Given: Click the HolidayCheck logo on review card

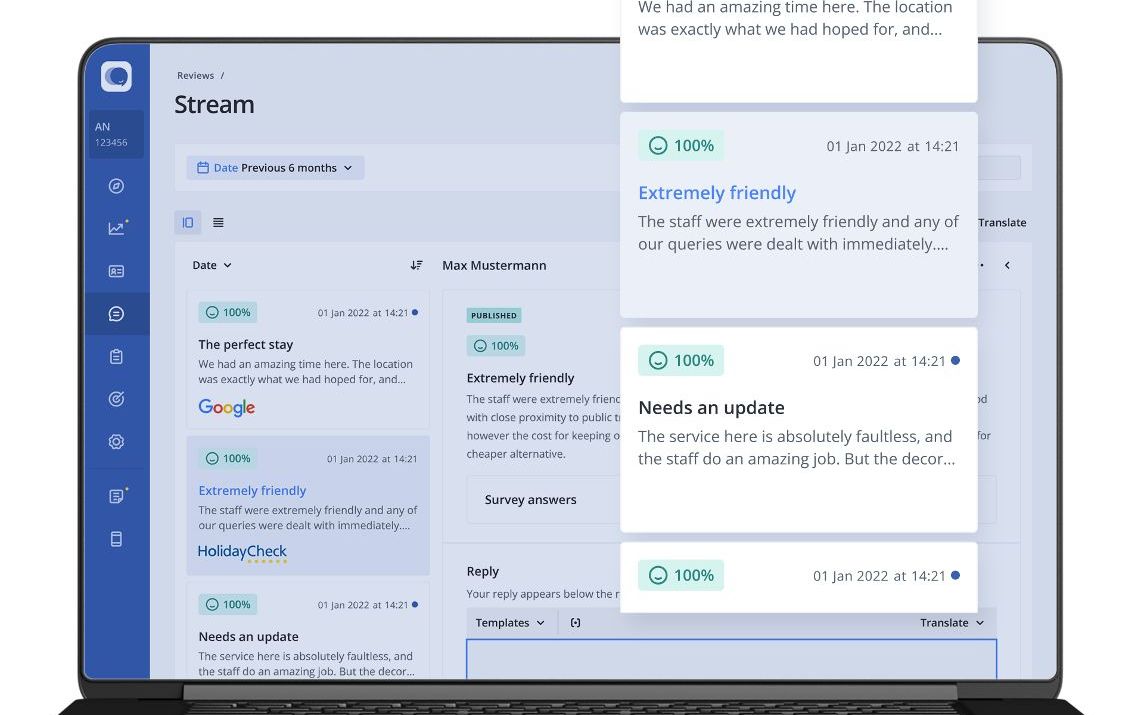Looking at the screenshot, I should tap(242, 552).
